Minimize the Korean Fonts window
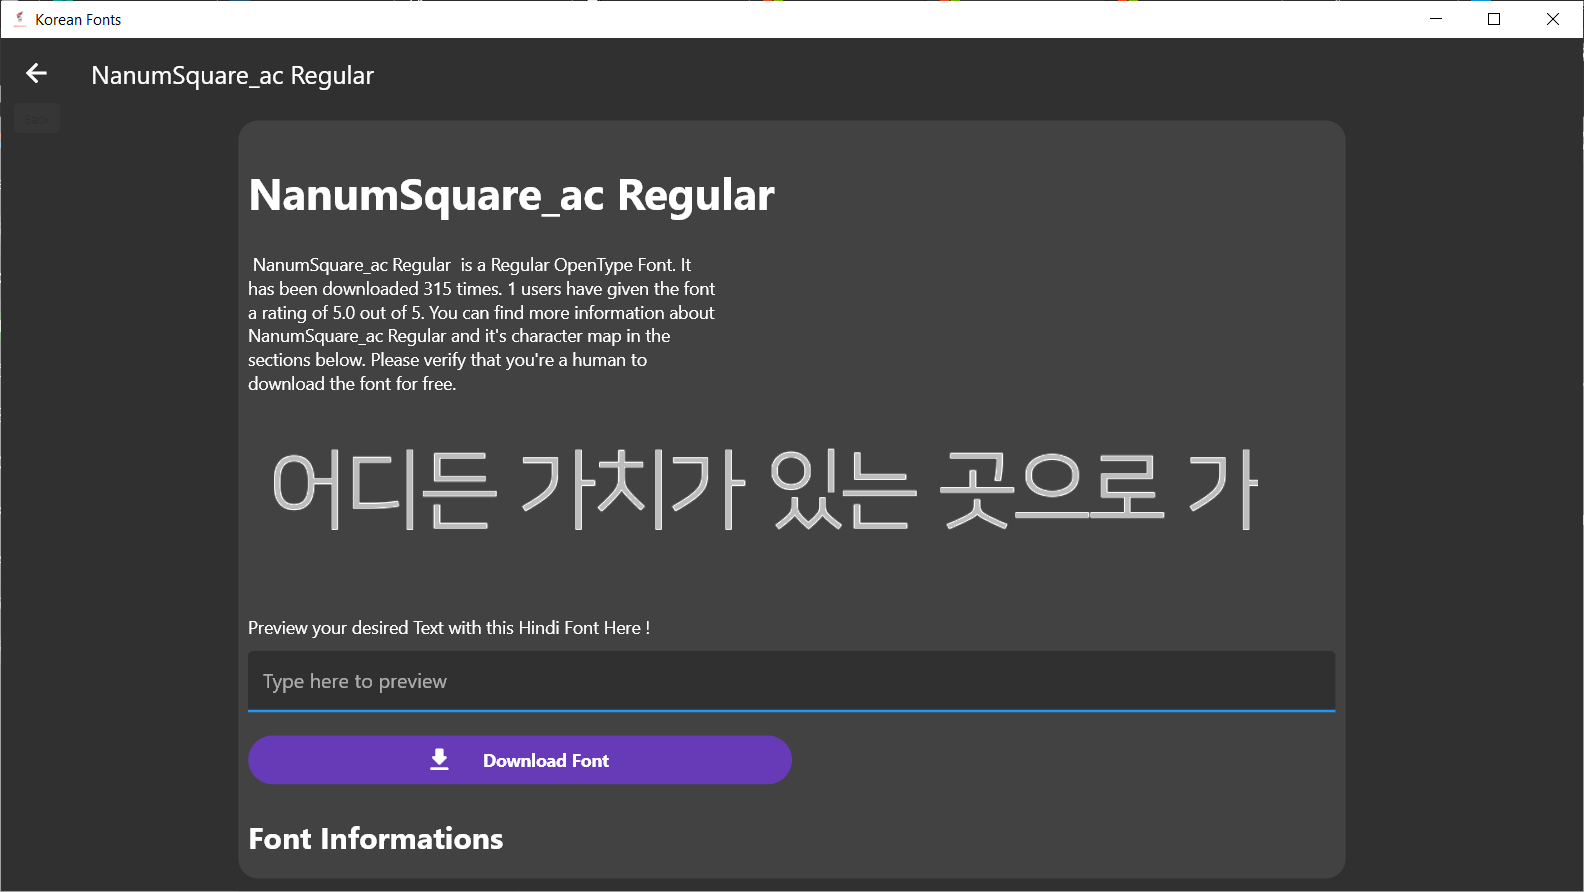1584x892 pixels. click(x=1436, y=19)
